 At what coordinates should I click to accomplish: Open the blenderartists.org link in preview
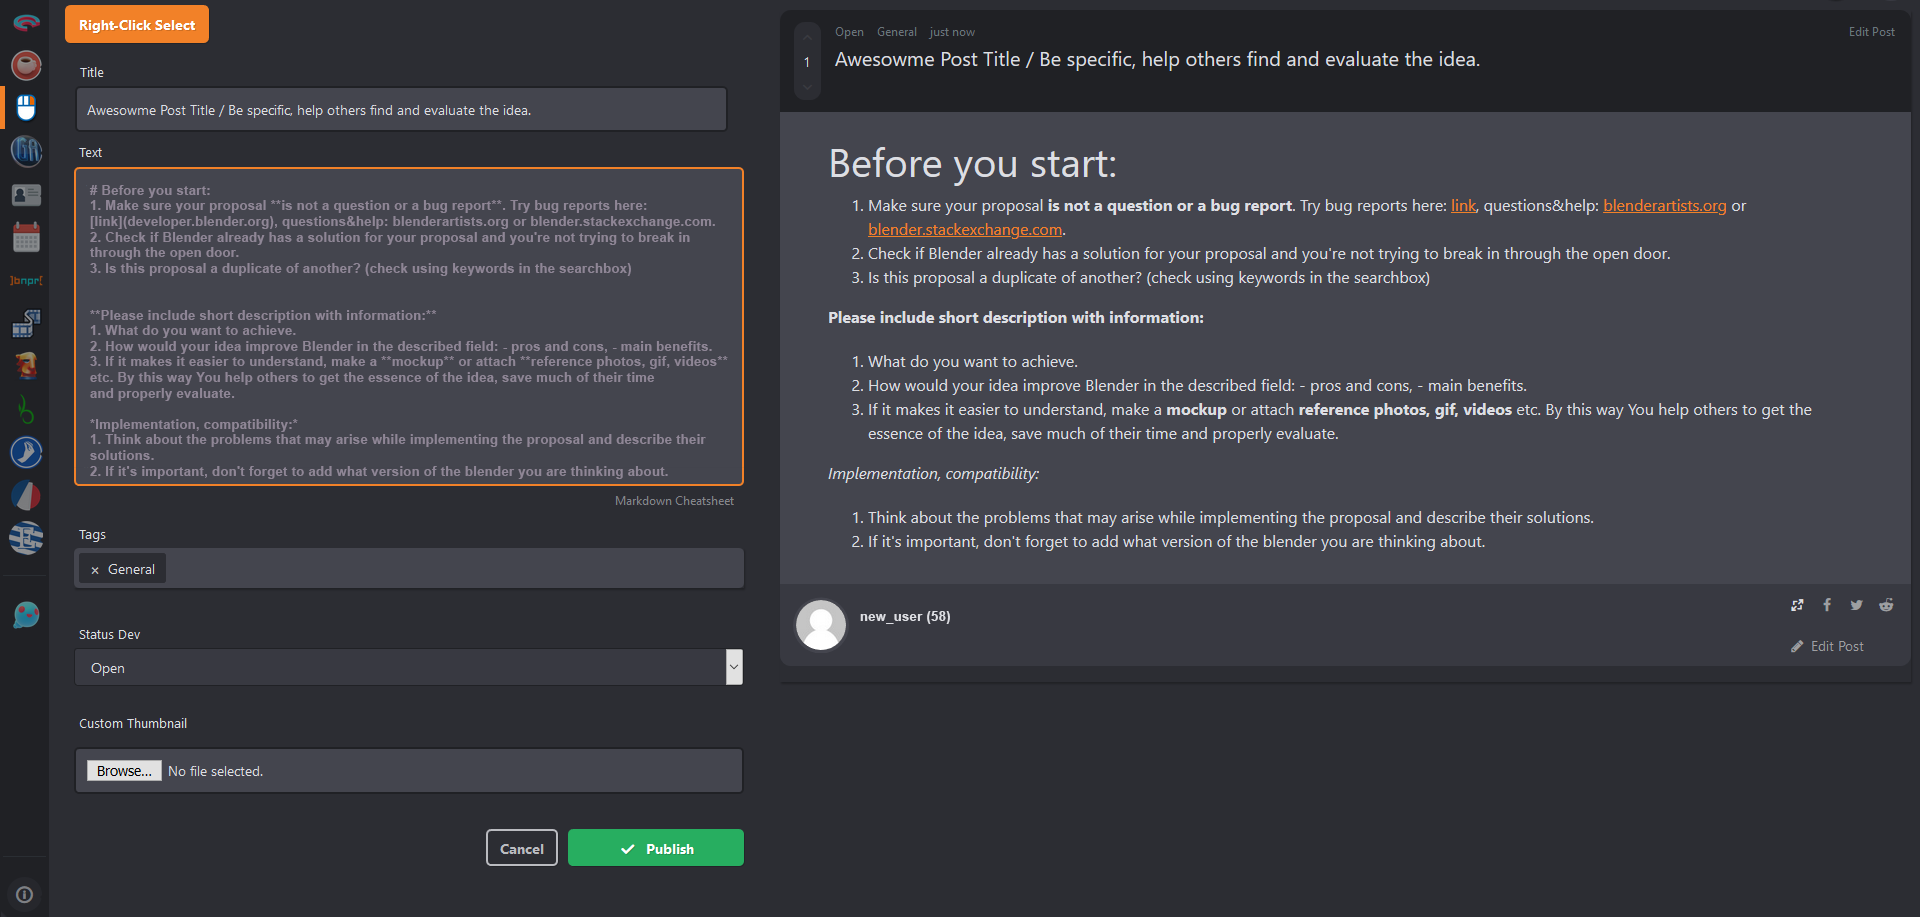coord(1665,205)
